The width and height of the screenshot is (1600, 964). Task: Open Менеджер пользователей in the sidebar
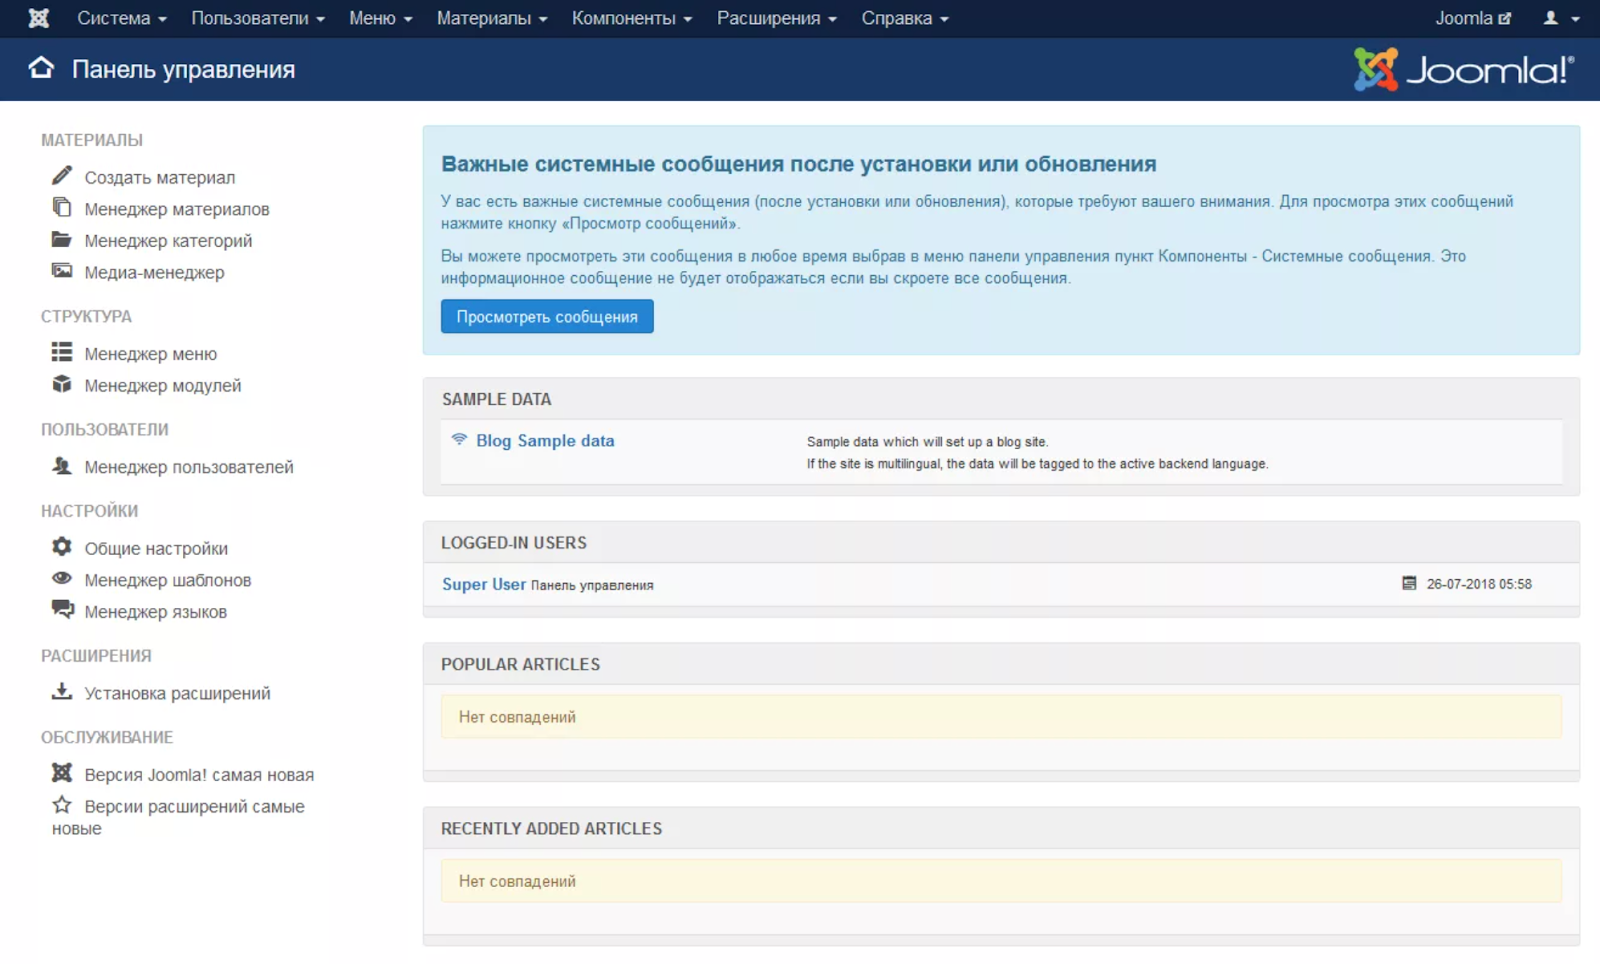188,467
